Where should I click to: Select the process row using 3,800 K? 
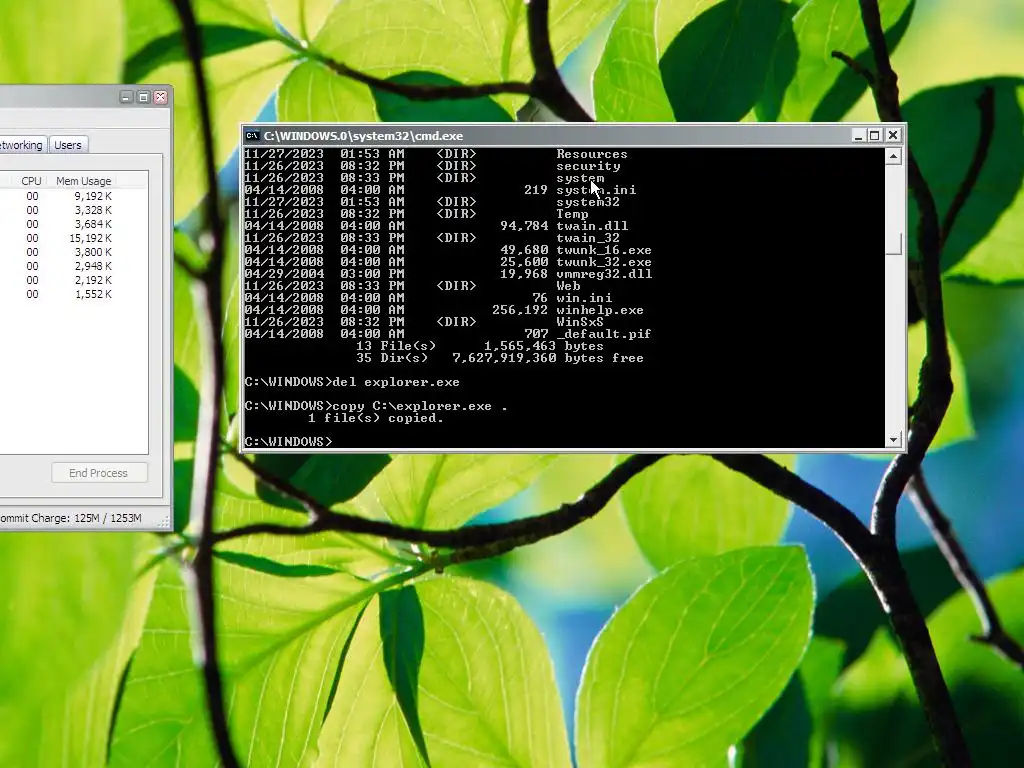(74, 252)
